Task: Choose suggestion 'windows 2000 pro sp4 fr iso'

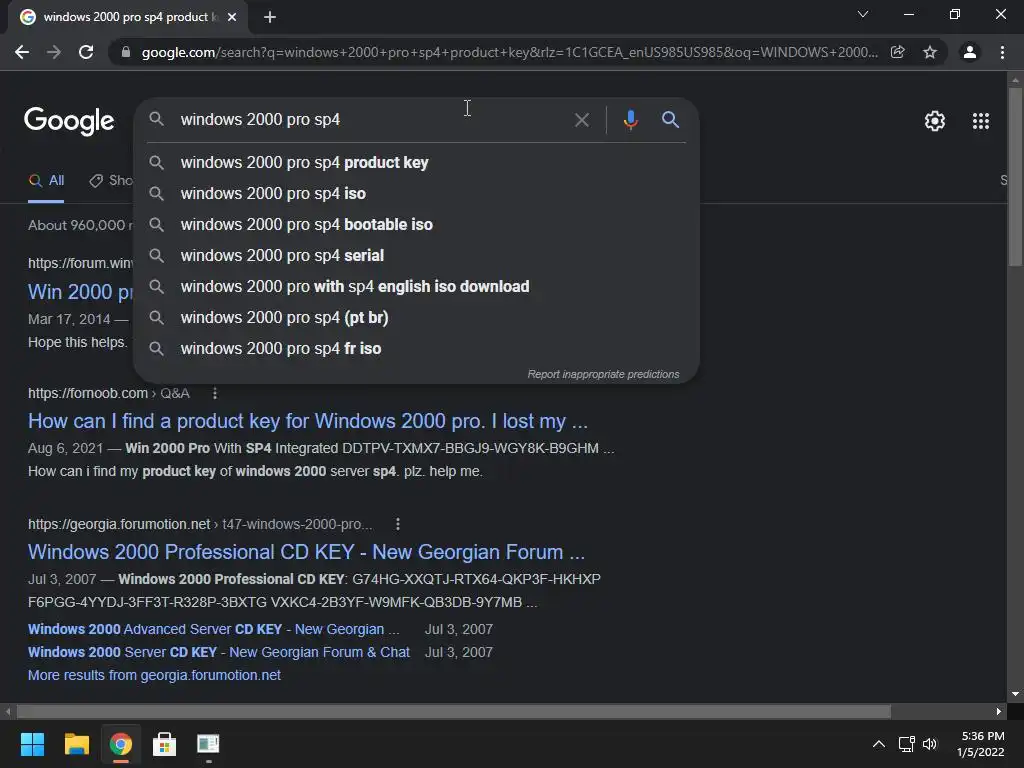Action: 417,349
